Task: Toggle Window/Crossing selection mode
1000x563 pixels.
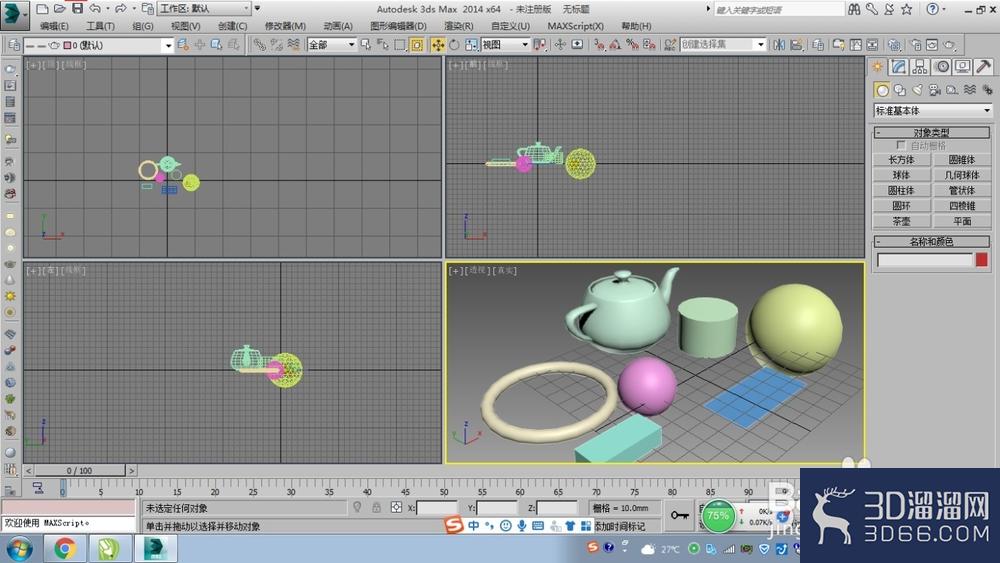Action: click(416, 45)
